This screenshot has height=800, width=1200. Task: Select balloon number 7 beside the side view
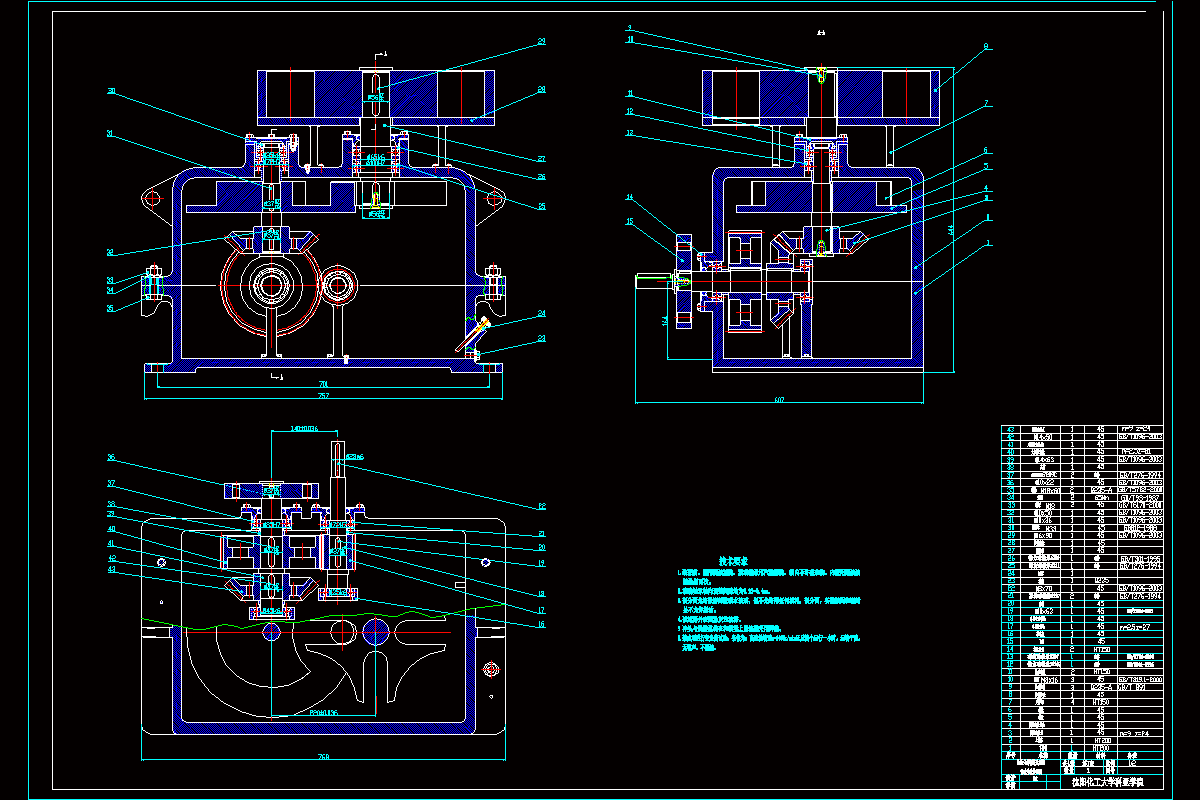[986, 103]
